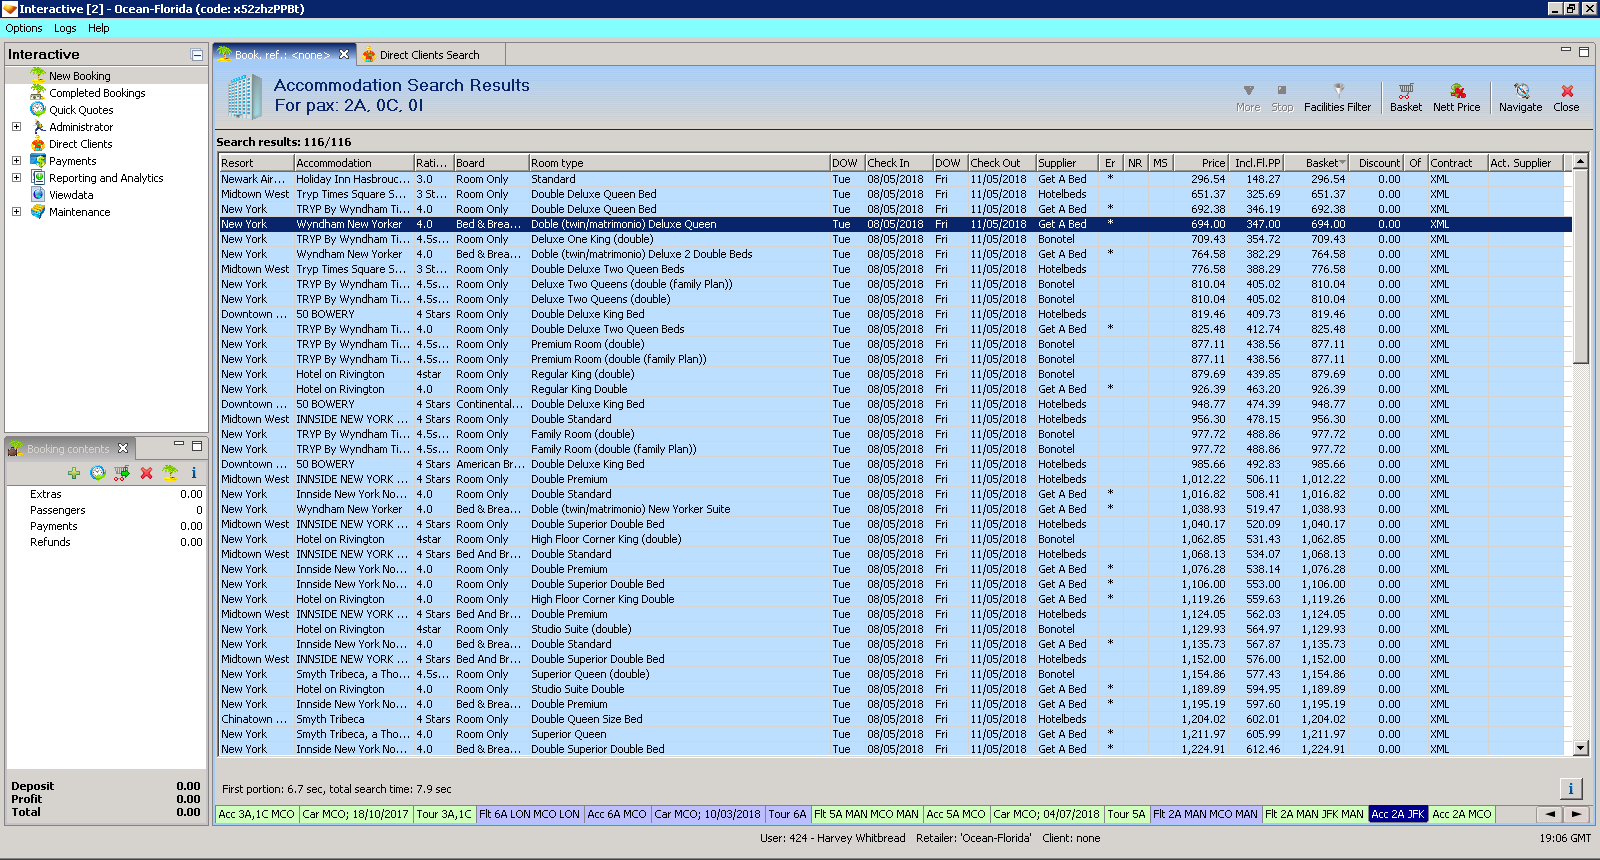This screenshot has width=1600, height=860.
Task: Switch to Direct Clients Search tab
Action: click(x=429, y=55)
